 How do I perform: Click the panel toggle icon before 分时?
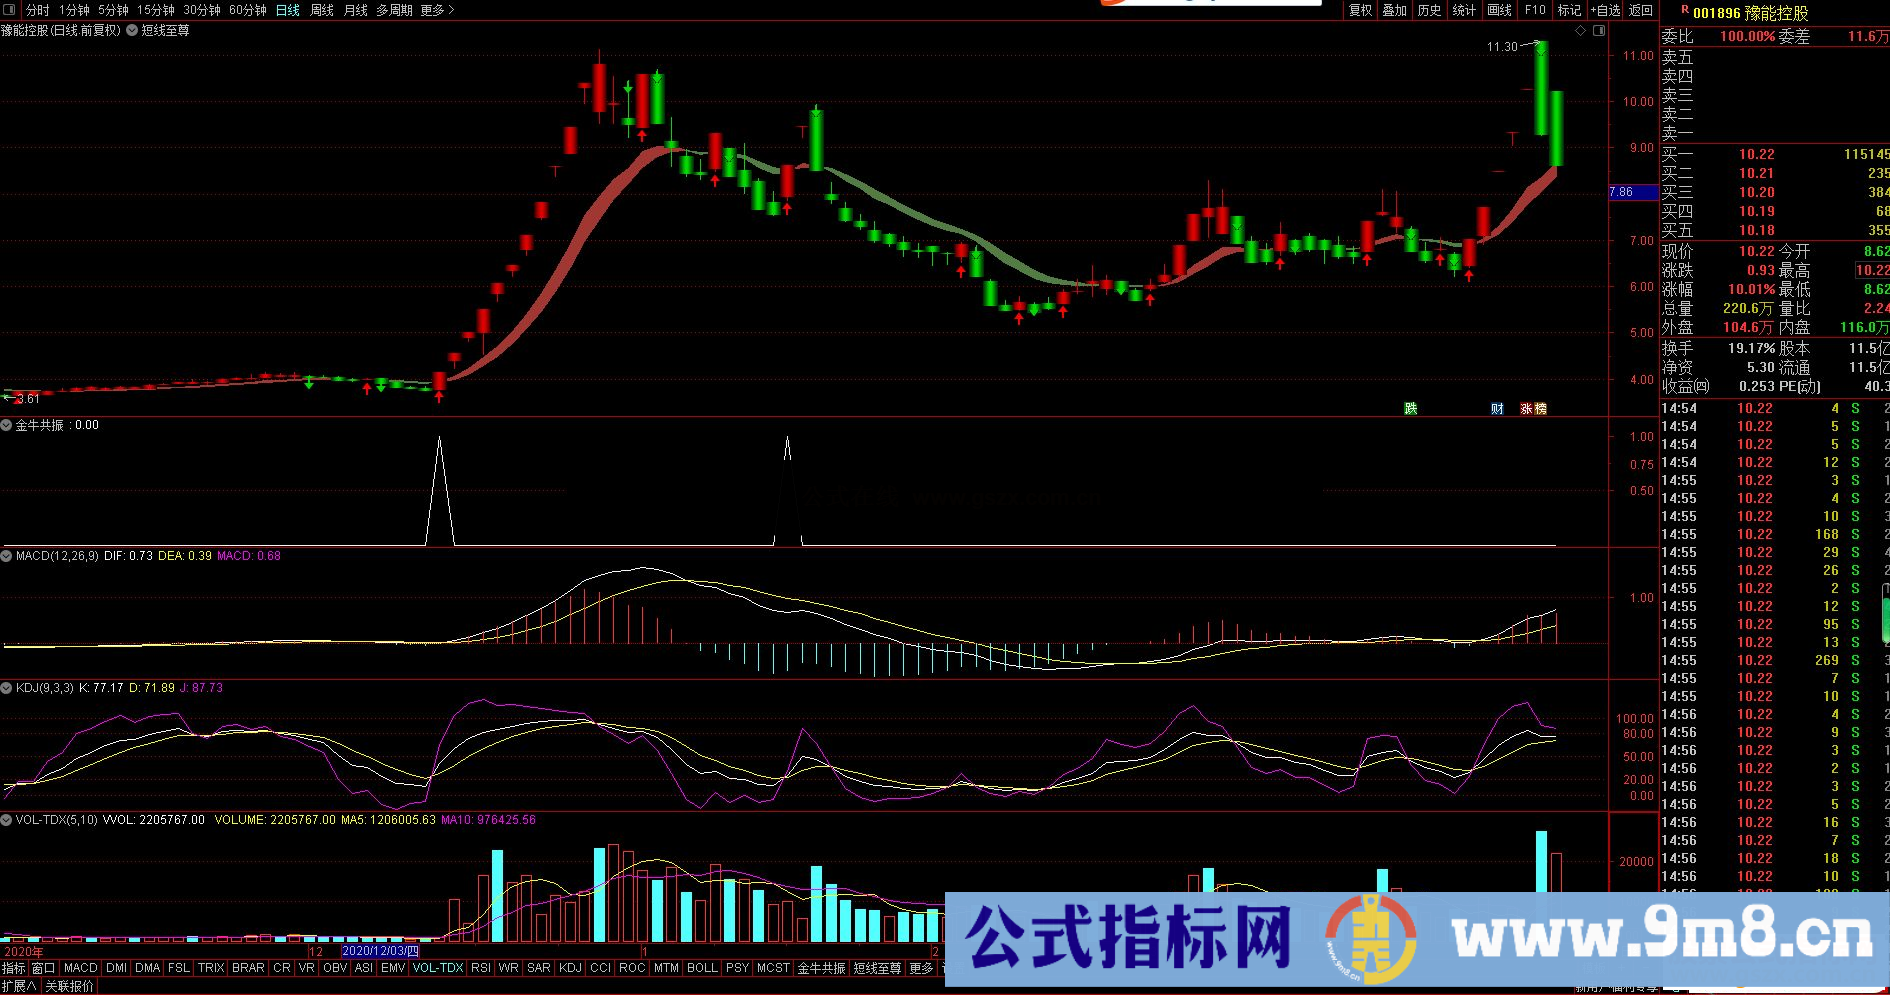coord(10,10)
